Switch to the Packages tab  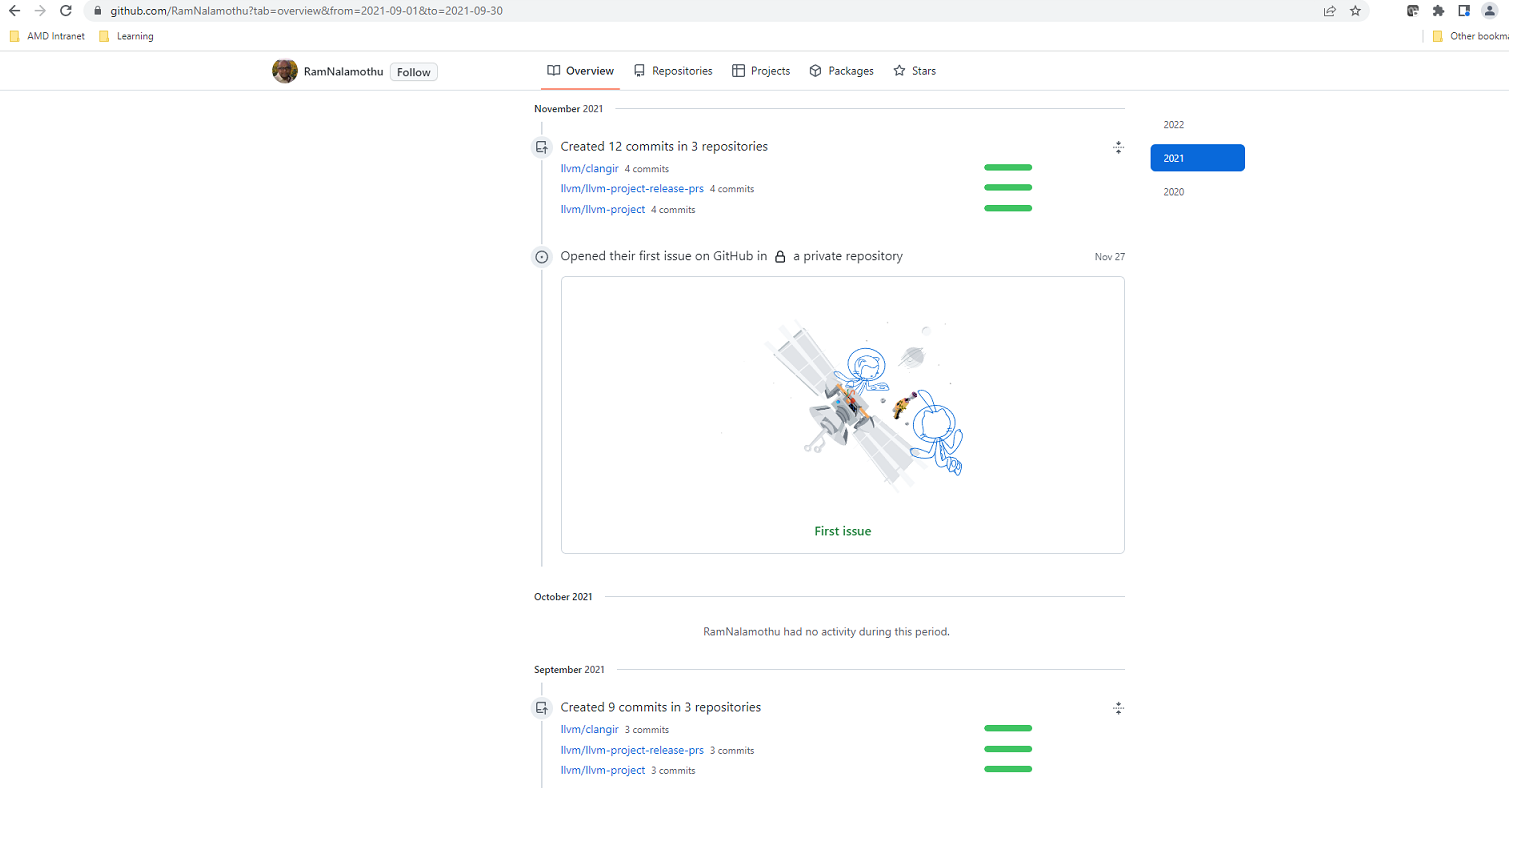(x=841, y=71)
